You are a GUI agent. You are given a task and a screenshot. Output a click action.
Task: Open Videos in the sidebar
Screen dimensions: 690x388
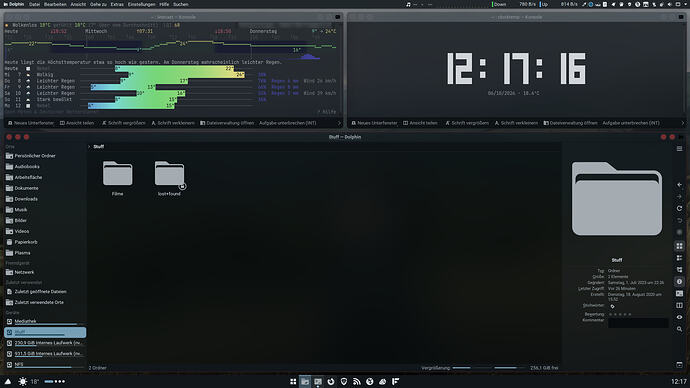click(x=45, y=231)
